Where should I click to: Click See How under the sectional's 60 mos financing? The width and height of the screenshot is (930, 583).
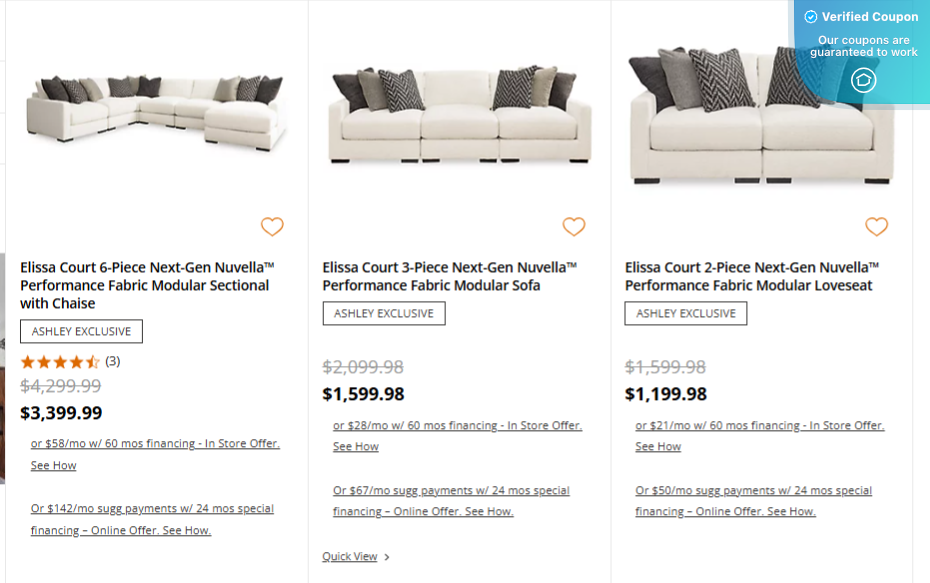(53, 465)
